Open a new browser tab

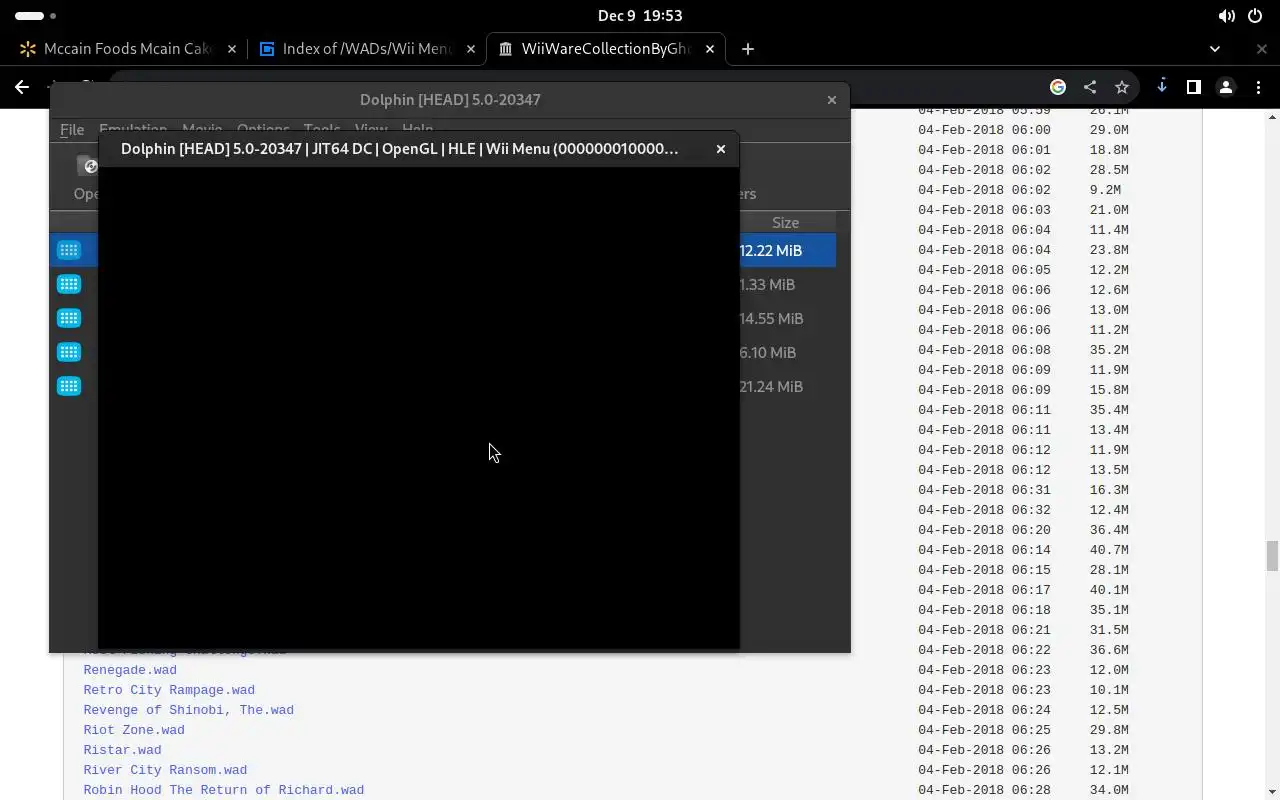pos(747,49)
